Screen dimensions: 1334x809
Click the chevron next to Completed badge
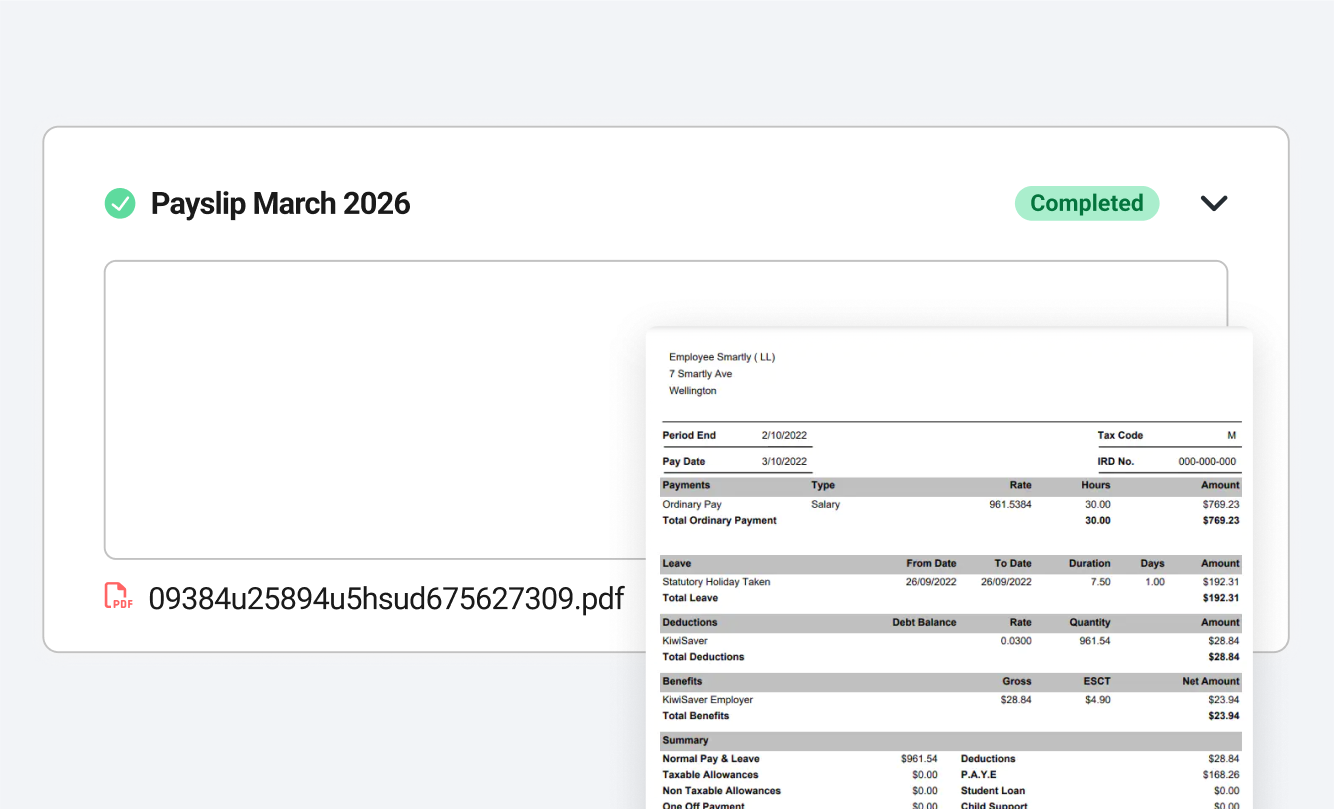(1214, 203)
